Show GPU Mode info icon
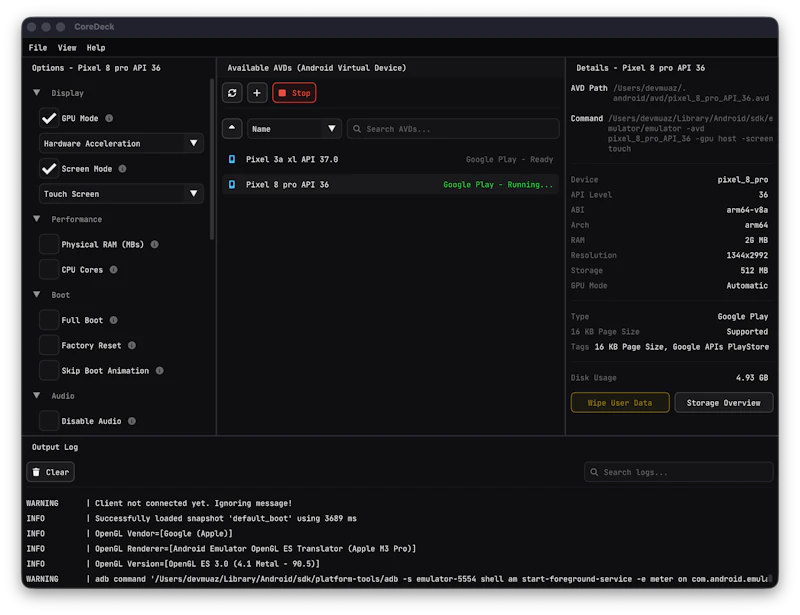 (109, 118)
